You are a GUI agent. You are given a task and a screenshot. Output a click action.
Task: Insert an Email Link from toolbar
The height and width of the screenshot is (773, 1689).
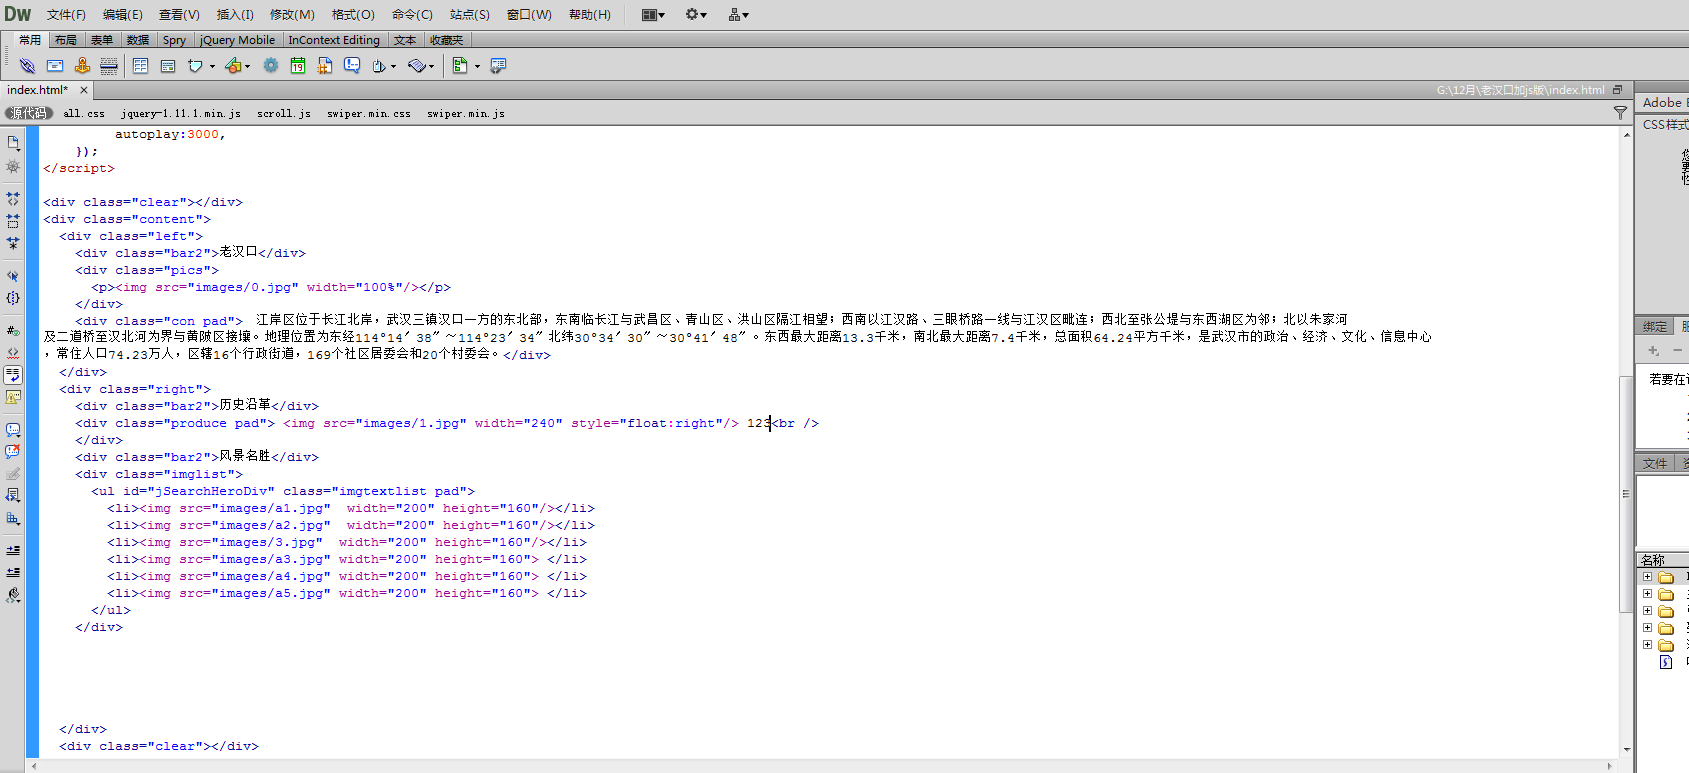coord(55,66)
